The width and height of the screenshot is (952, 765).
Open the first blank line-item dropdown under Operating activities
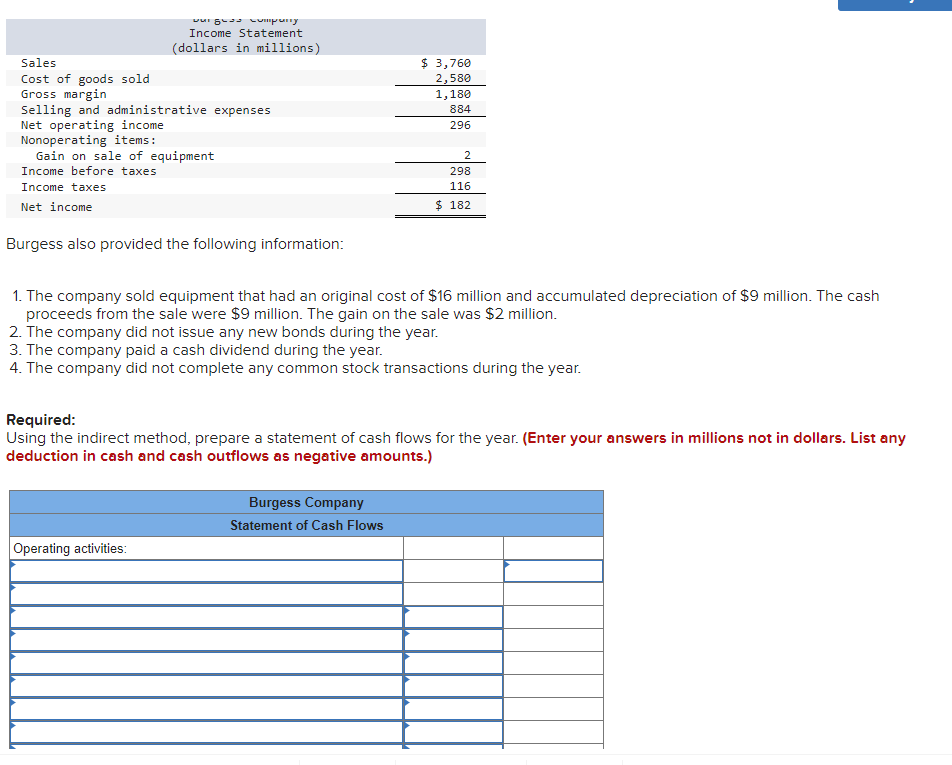[206, 571]
